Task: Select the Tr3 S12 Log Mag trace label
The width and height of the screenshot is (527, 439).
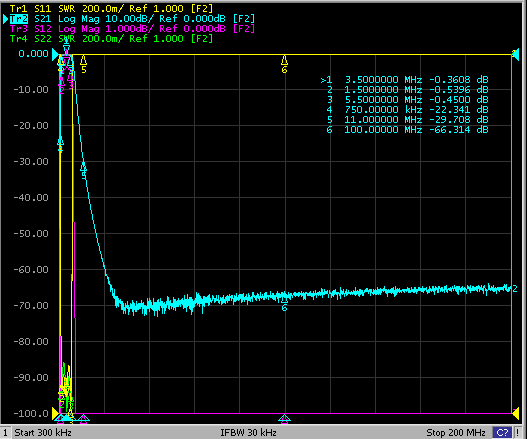Action: point(132,29)
